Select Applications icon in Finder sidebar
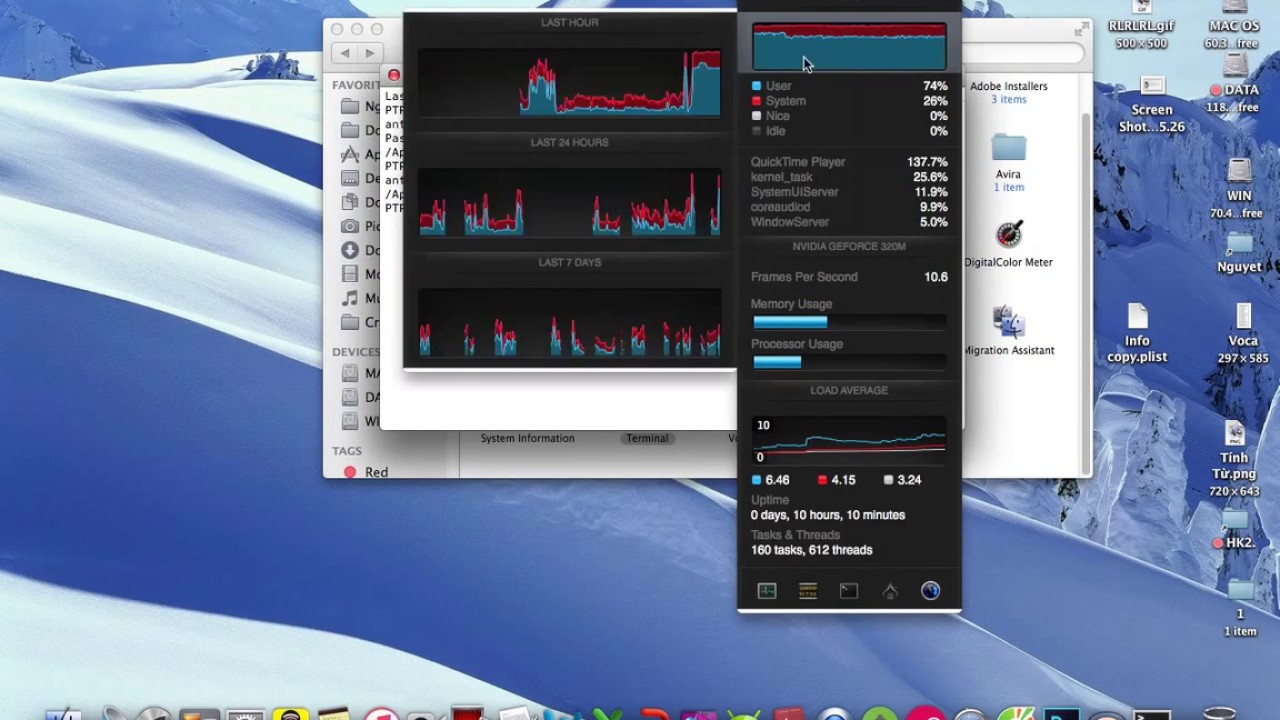1280x720 pixels. (x=350, y=154)
